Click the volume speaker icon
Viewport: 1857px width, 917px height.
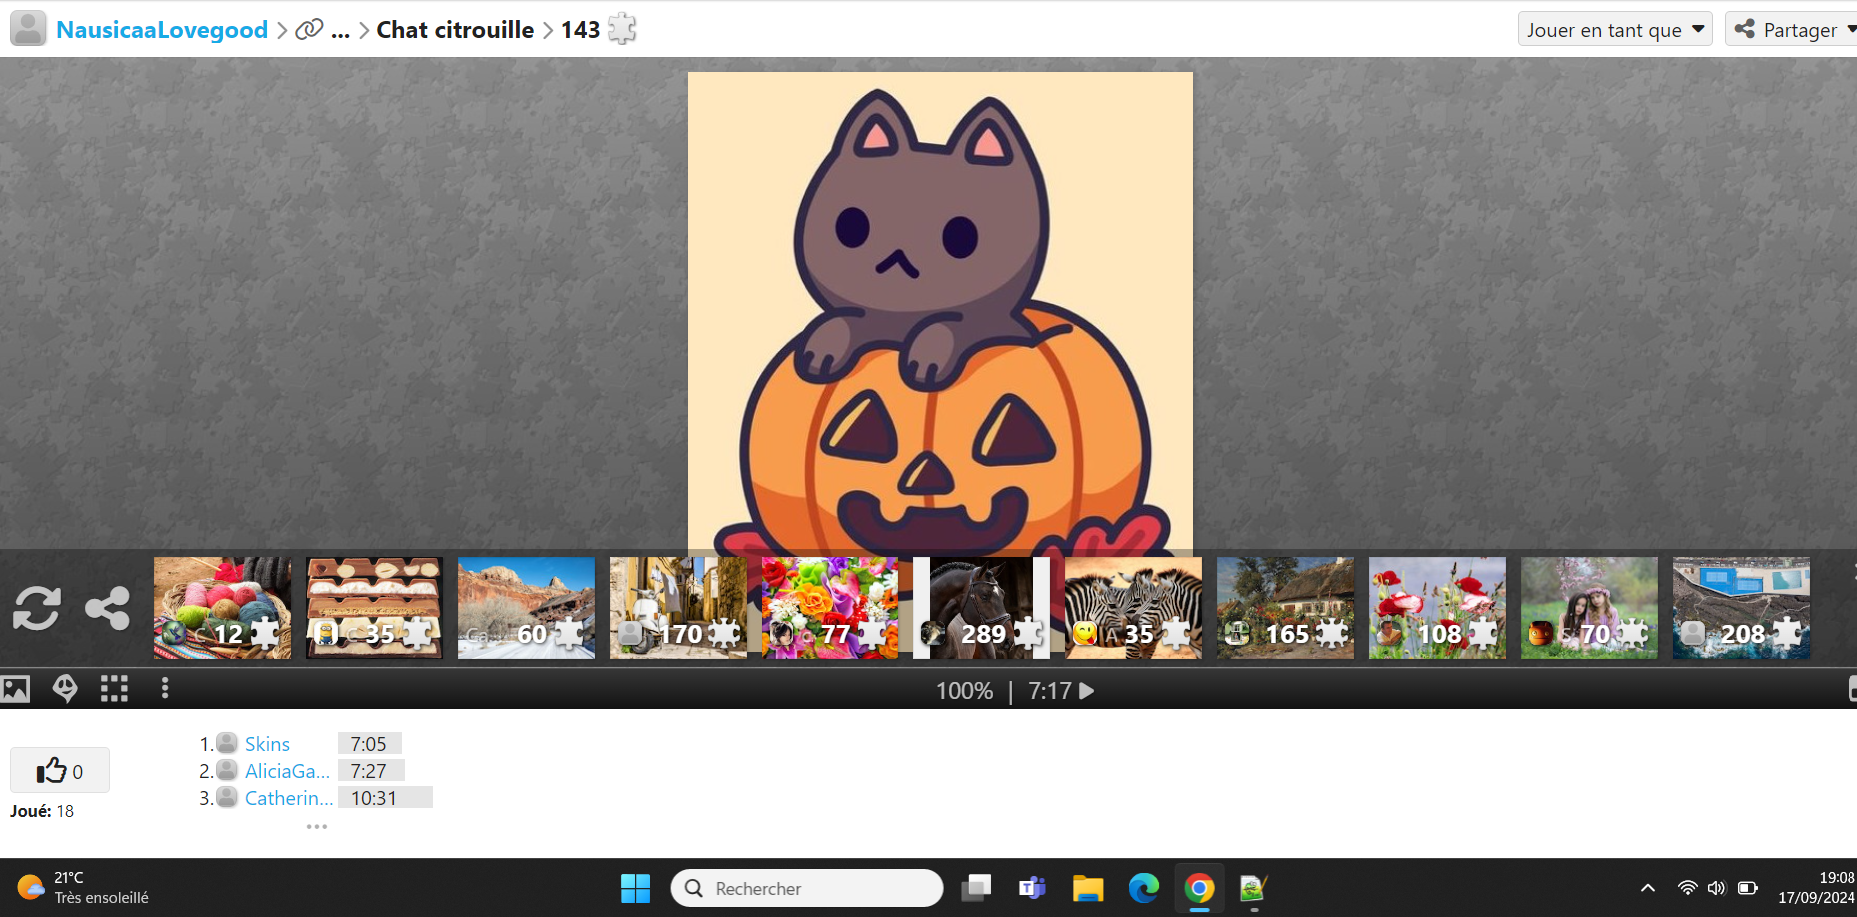tap(1717, 888)
